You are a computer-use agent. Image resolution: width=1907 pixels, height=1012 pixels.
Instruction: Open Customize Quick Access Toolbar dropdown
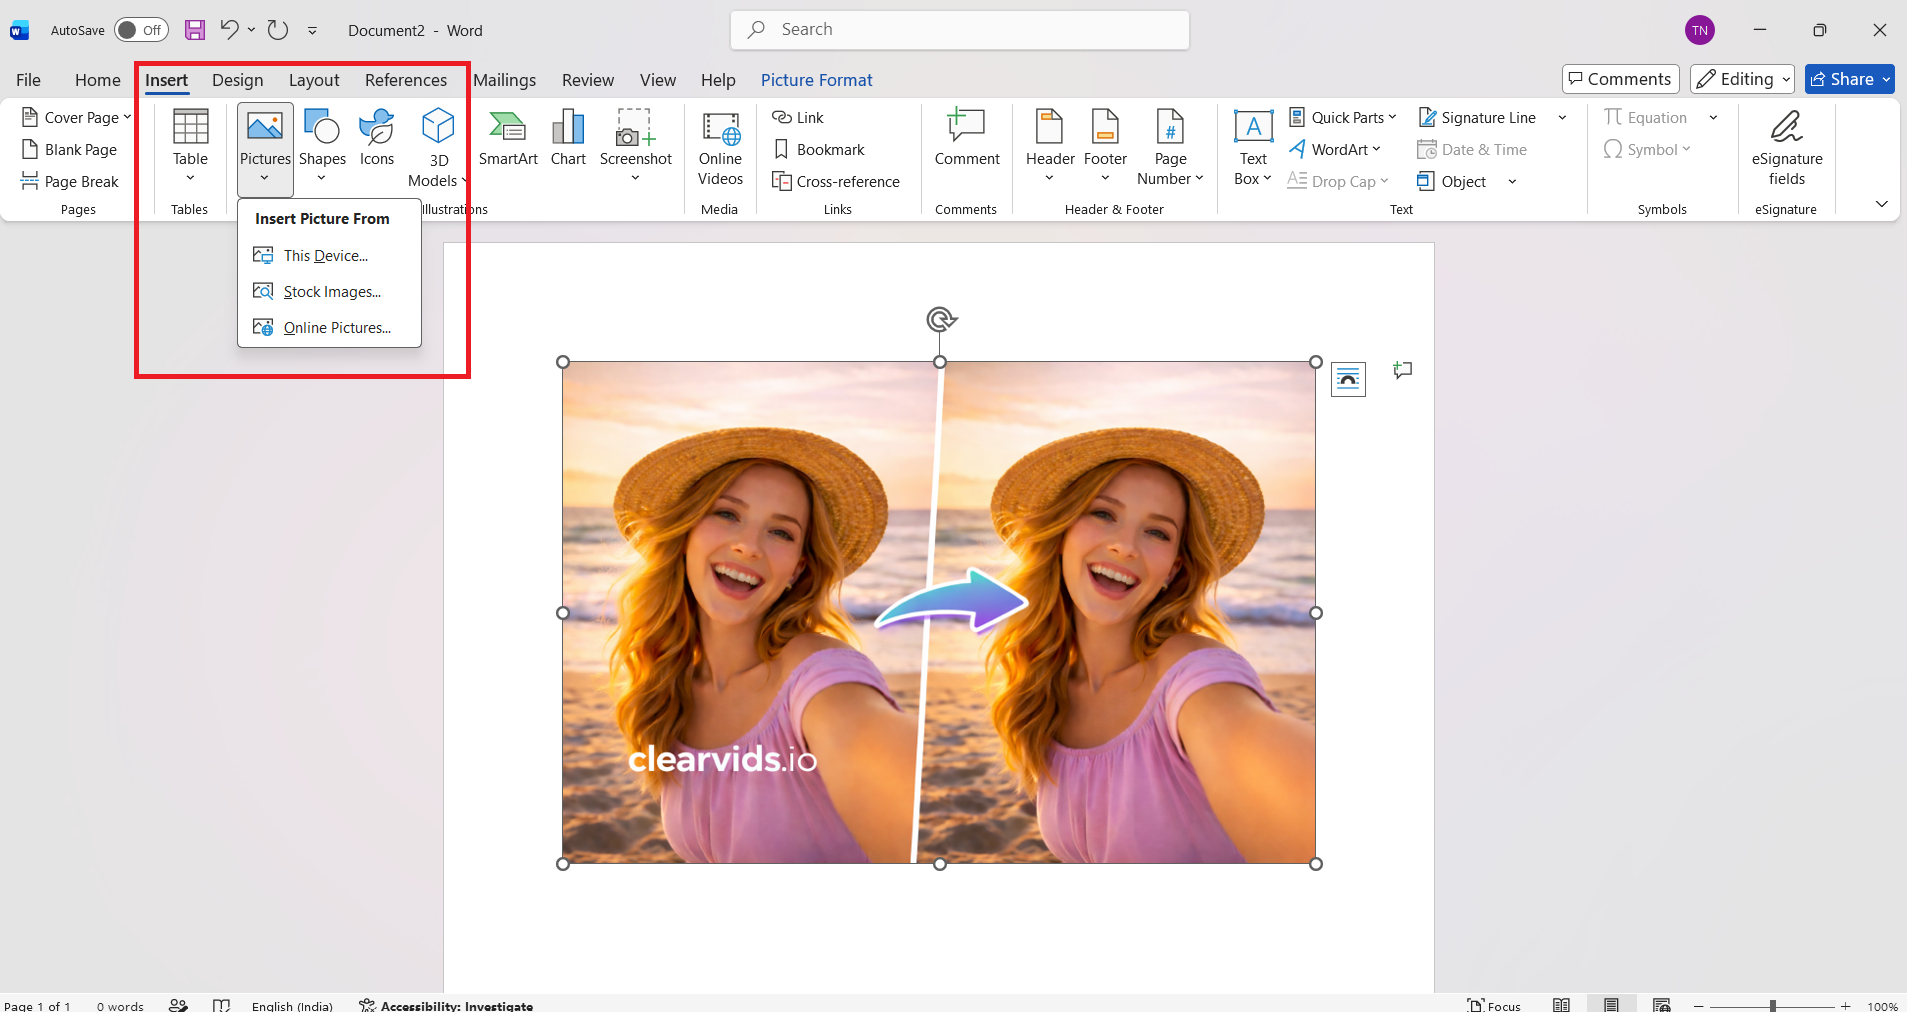pyautogui.click(x=312, y=31)
